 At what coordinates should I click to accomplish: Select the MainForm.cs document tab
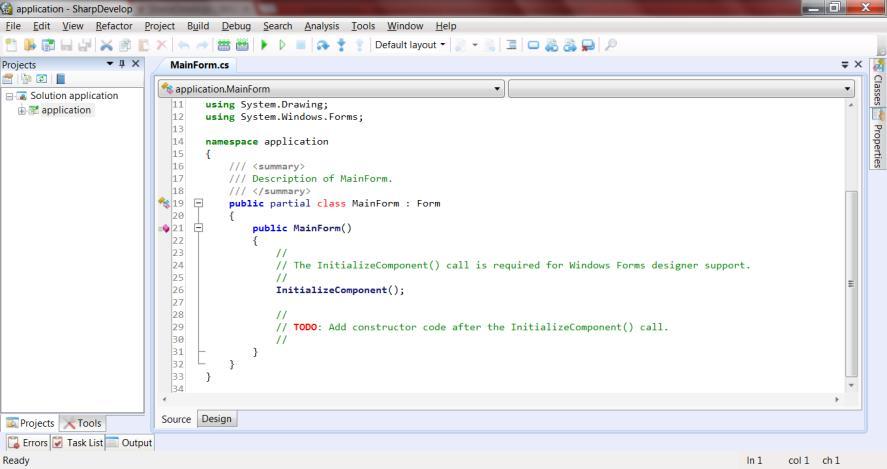[x=199, y=64]
